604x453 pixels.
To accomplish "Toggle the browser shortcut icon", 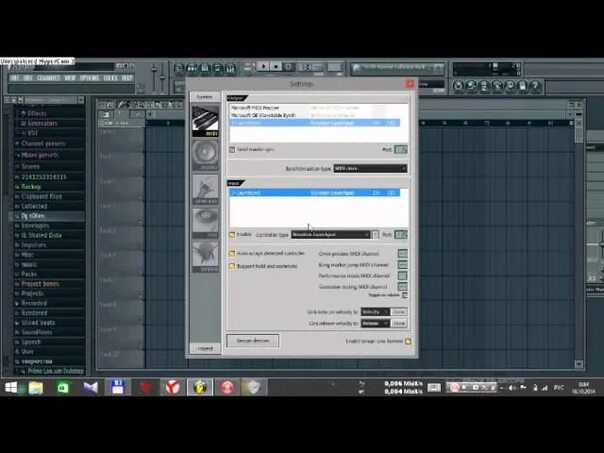I will click(x=217, y=69).
